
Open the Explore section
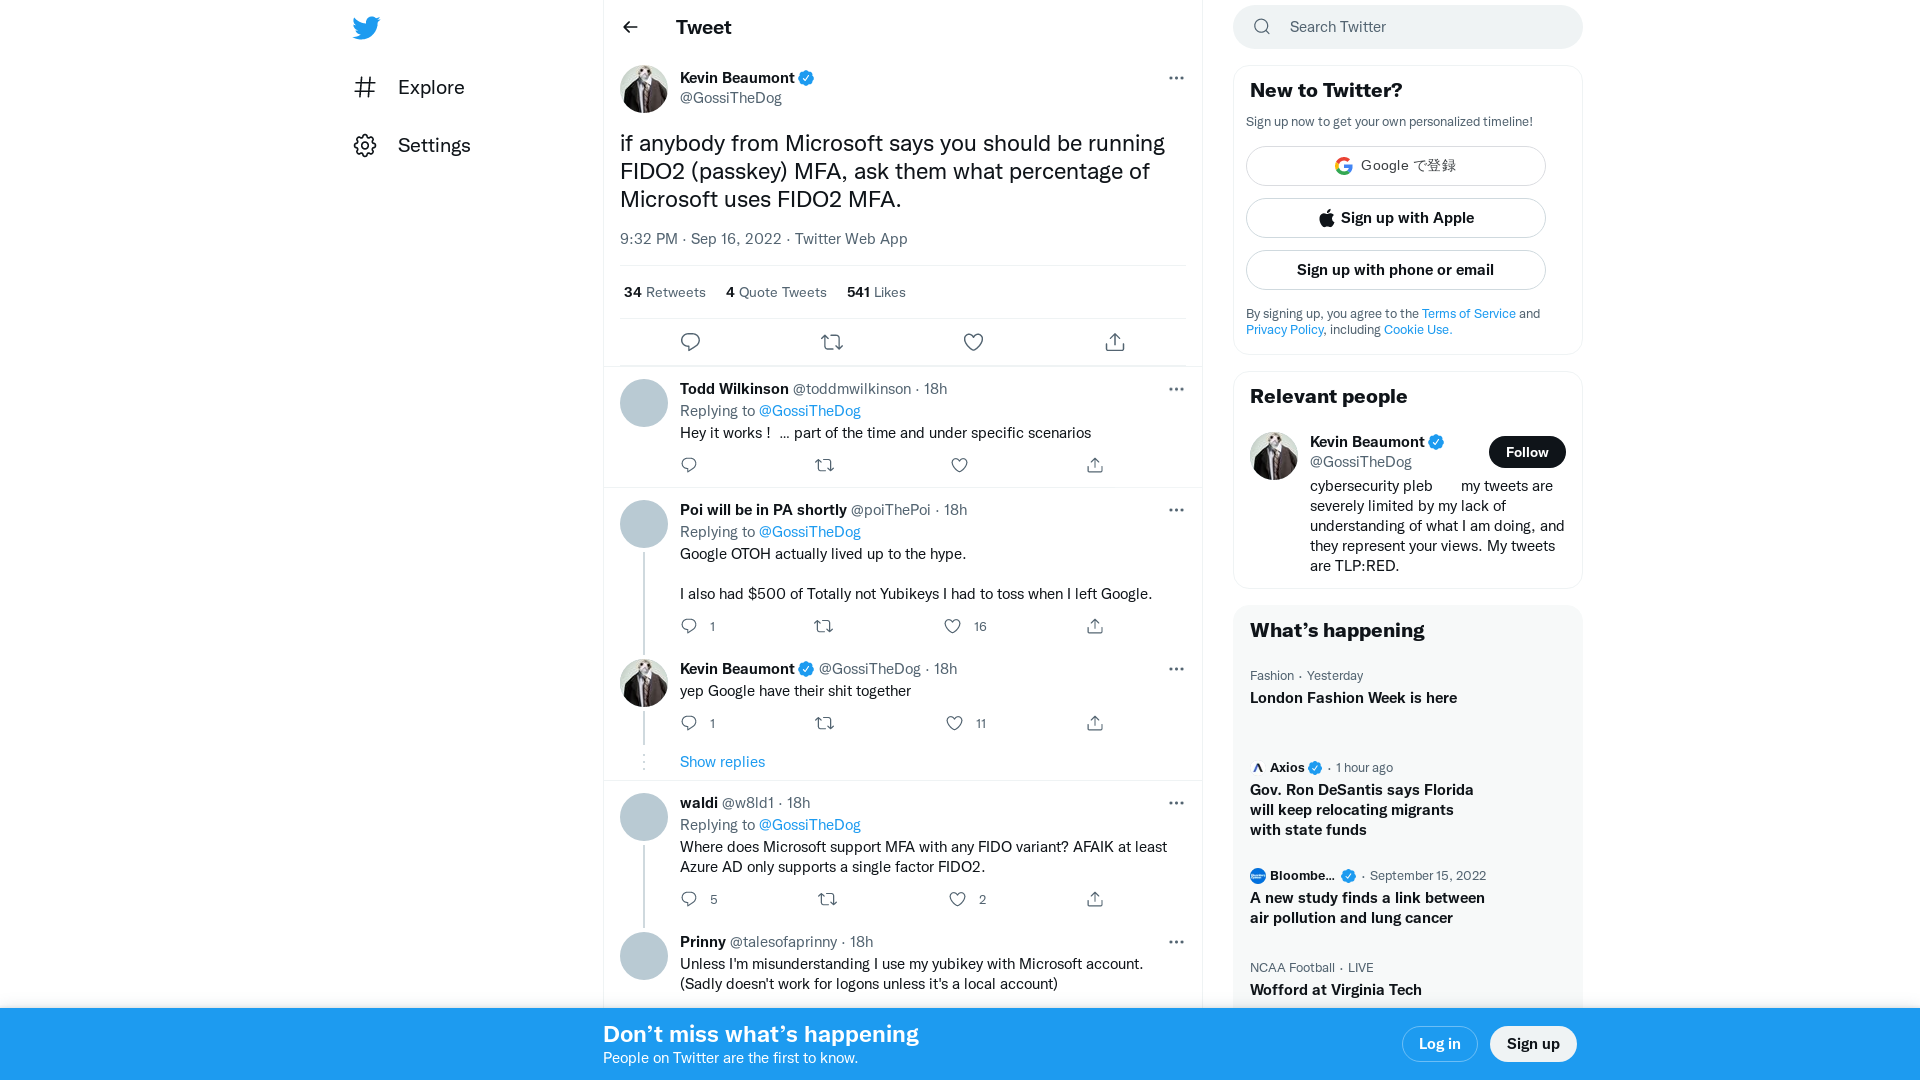tap(430, 87)
